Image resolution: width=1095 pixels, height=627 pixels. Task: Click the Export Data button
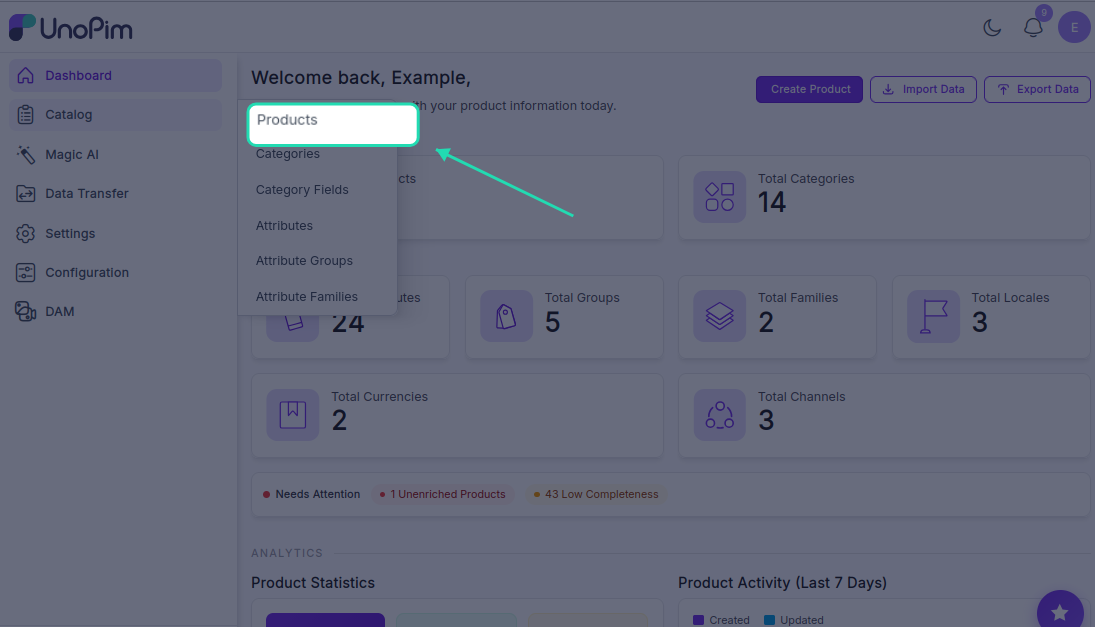pyautogui.click(x=1037, y=89)
